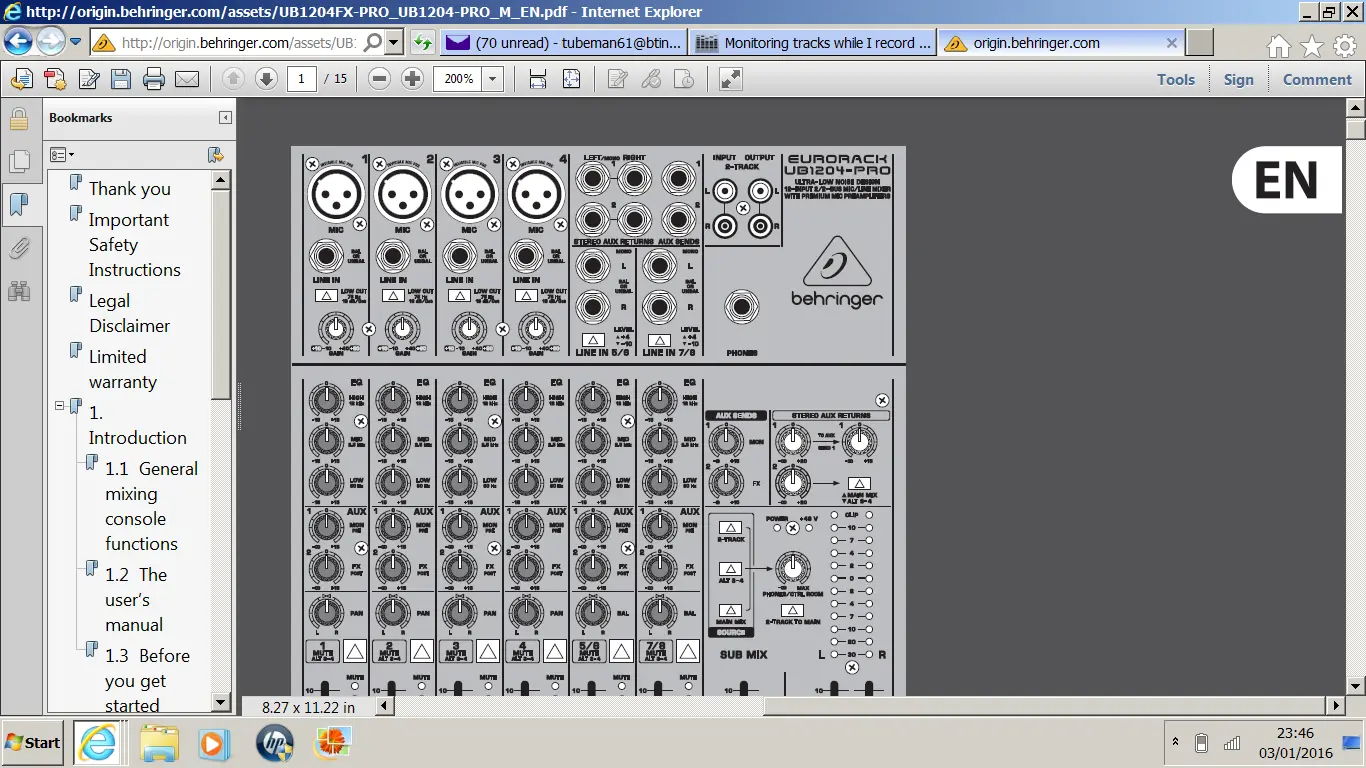Open the zoom level dropdown arrow

click(492, 79)
